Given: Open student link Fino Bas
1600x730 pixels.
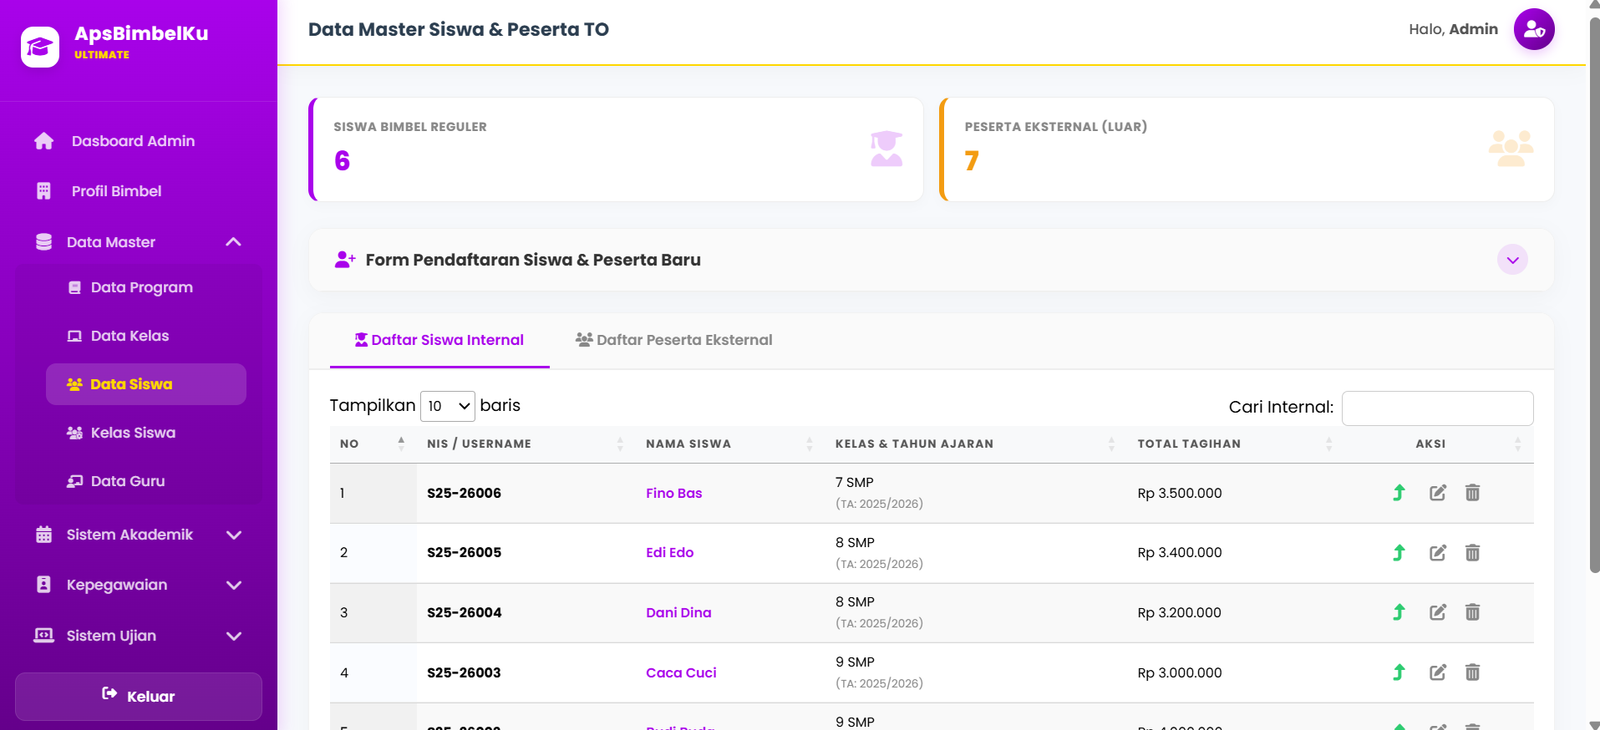Looking at the screenshot, I should 674,493.
